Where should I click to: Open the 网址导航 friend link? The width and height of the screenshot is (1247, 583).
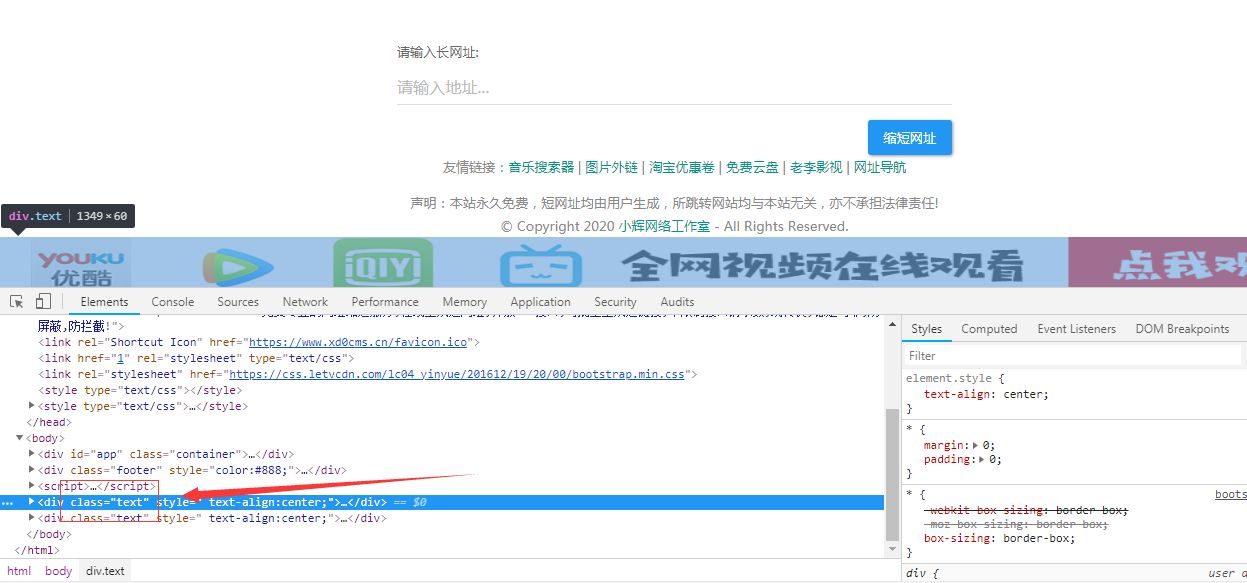click(880, 167)
